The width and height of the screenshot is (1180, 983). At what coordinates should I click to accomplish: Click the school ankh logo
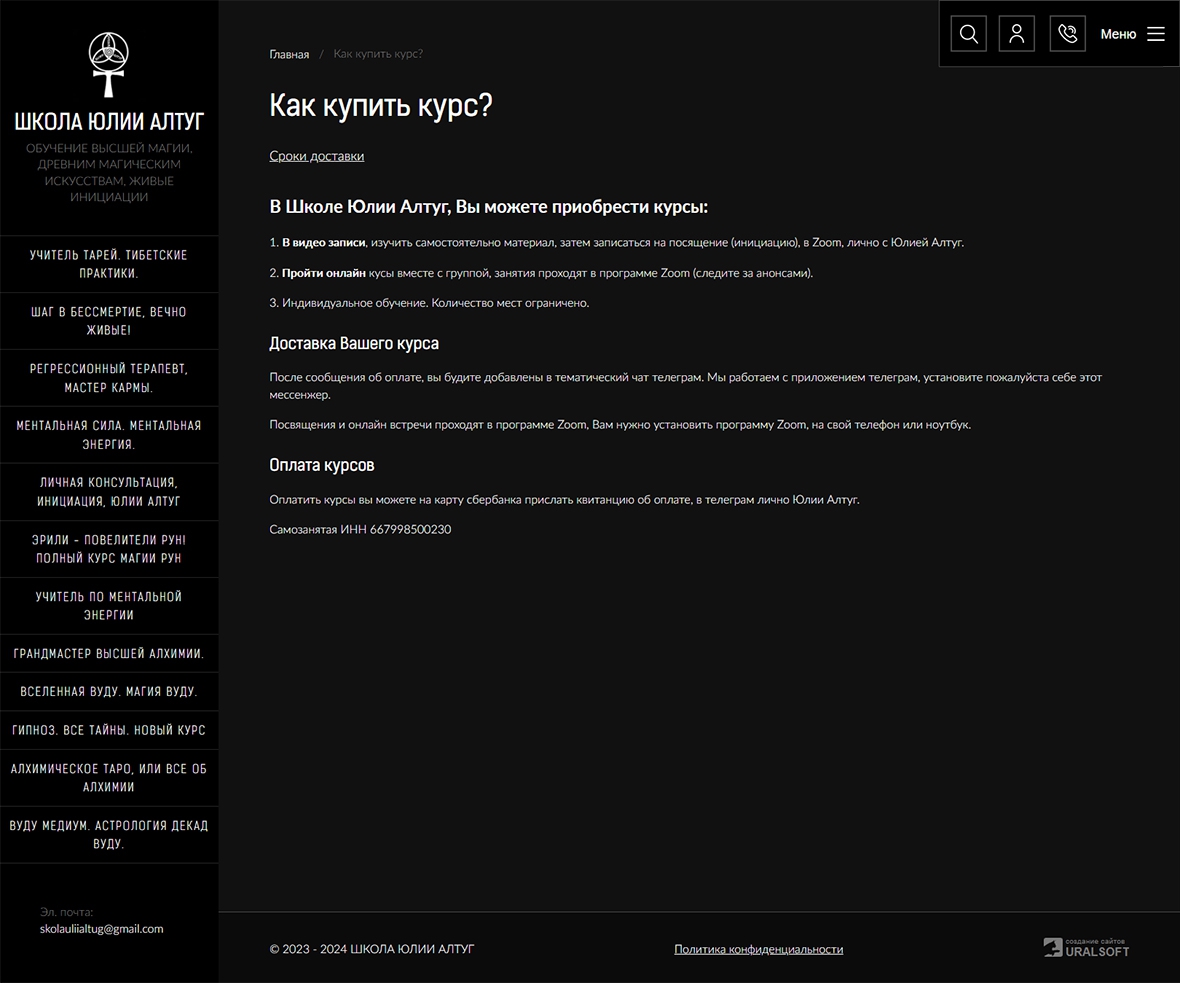click(109, 64)
